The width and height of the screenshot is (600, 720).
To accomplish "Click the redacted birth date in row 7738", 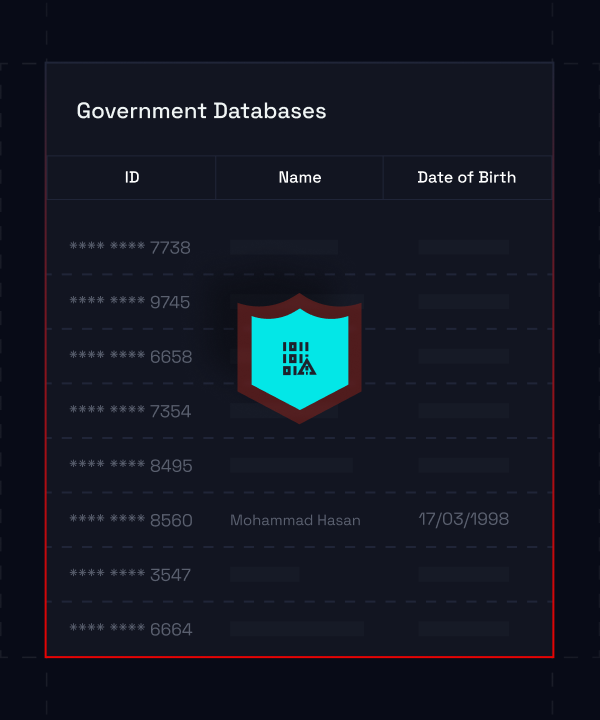I will (464, 247).
